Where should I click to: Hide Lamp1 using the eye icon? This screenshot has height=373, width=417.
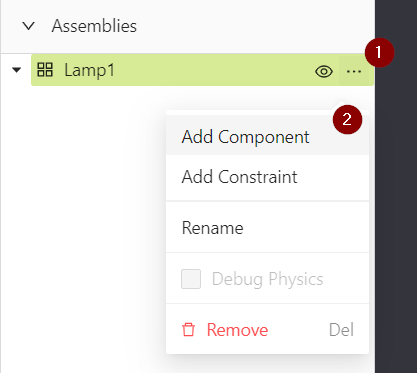coord(324,71)
